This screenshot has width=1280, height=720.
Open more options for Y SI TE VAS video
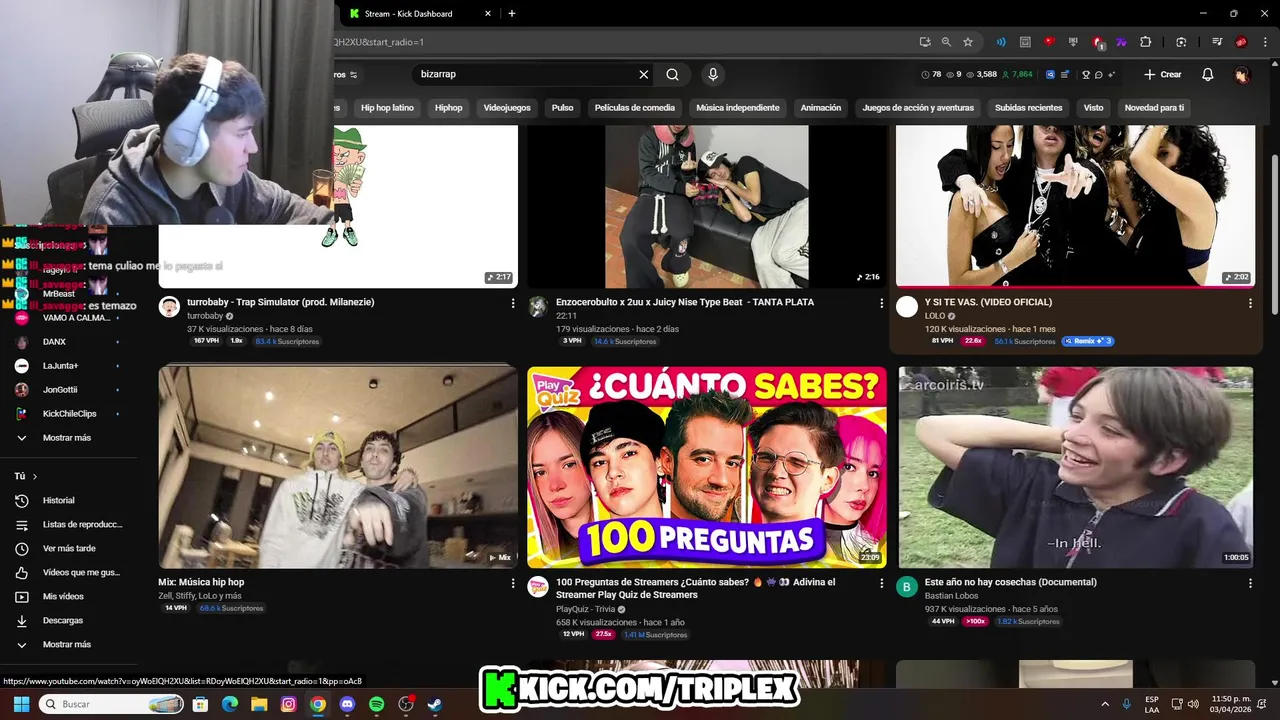coord(1250,303)
